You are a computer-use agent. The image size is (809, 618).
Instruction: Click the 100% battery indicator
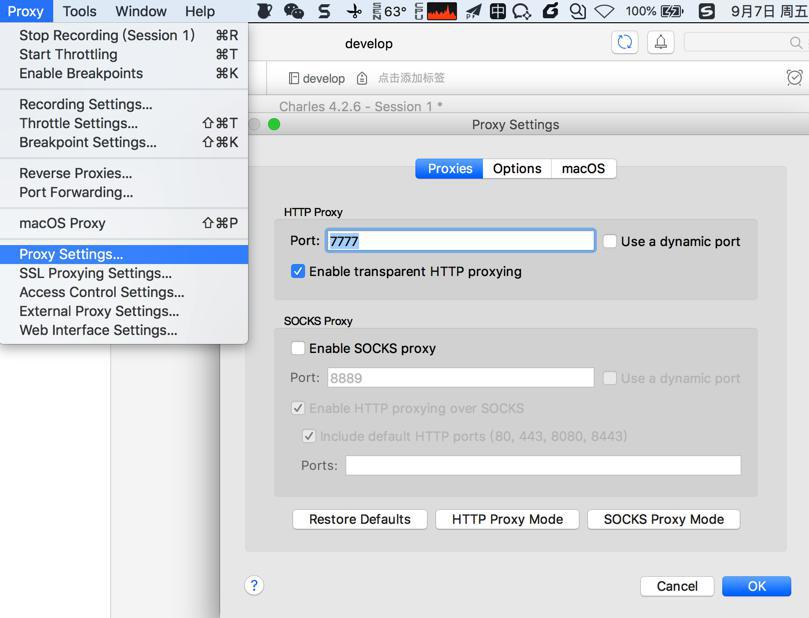click(x=654, y=11)
